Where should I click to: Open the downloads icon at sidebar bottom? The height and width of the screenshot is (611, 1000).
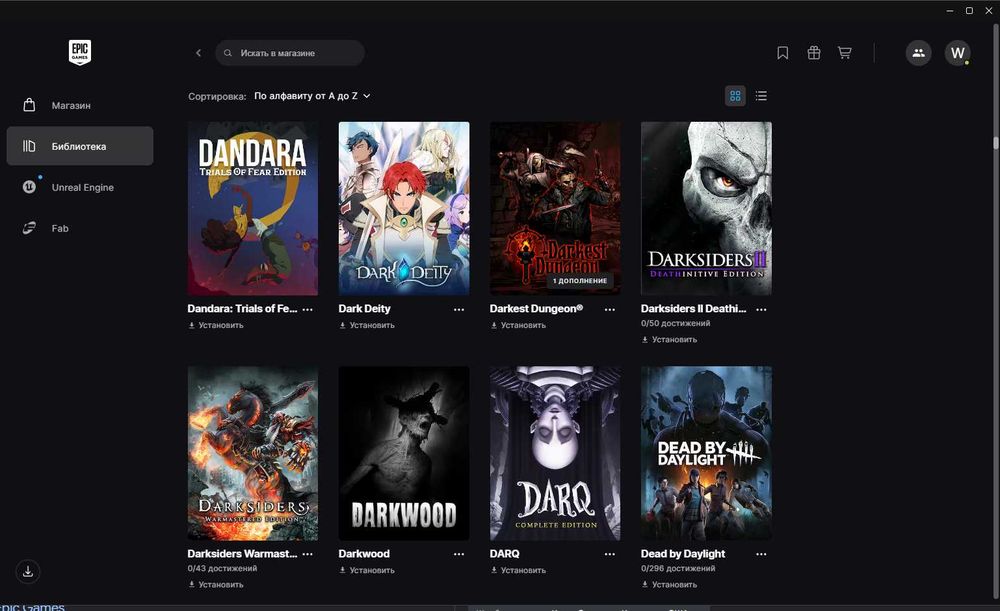(28, 571)
